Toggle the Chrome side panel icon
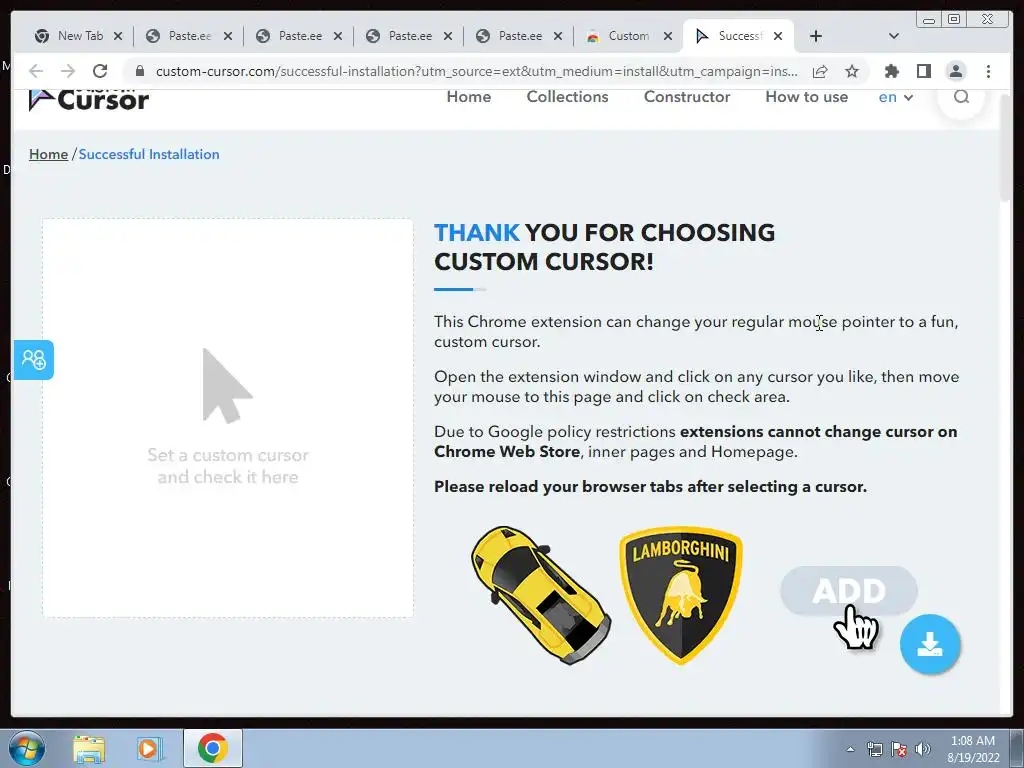 [x=923, y=71]
